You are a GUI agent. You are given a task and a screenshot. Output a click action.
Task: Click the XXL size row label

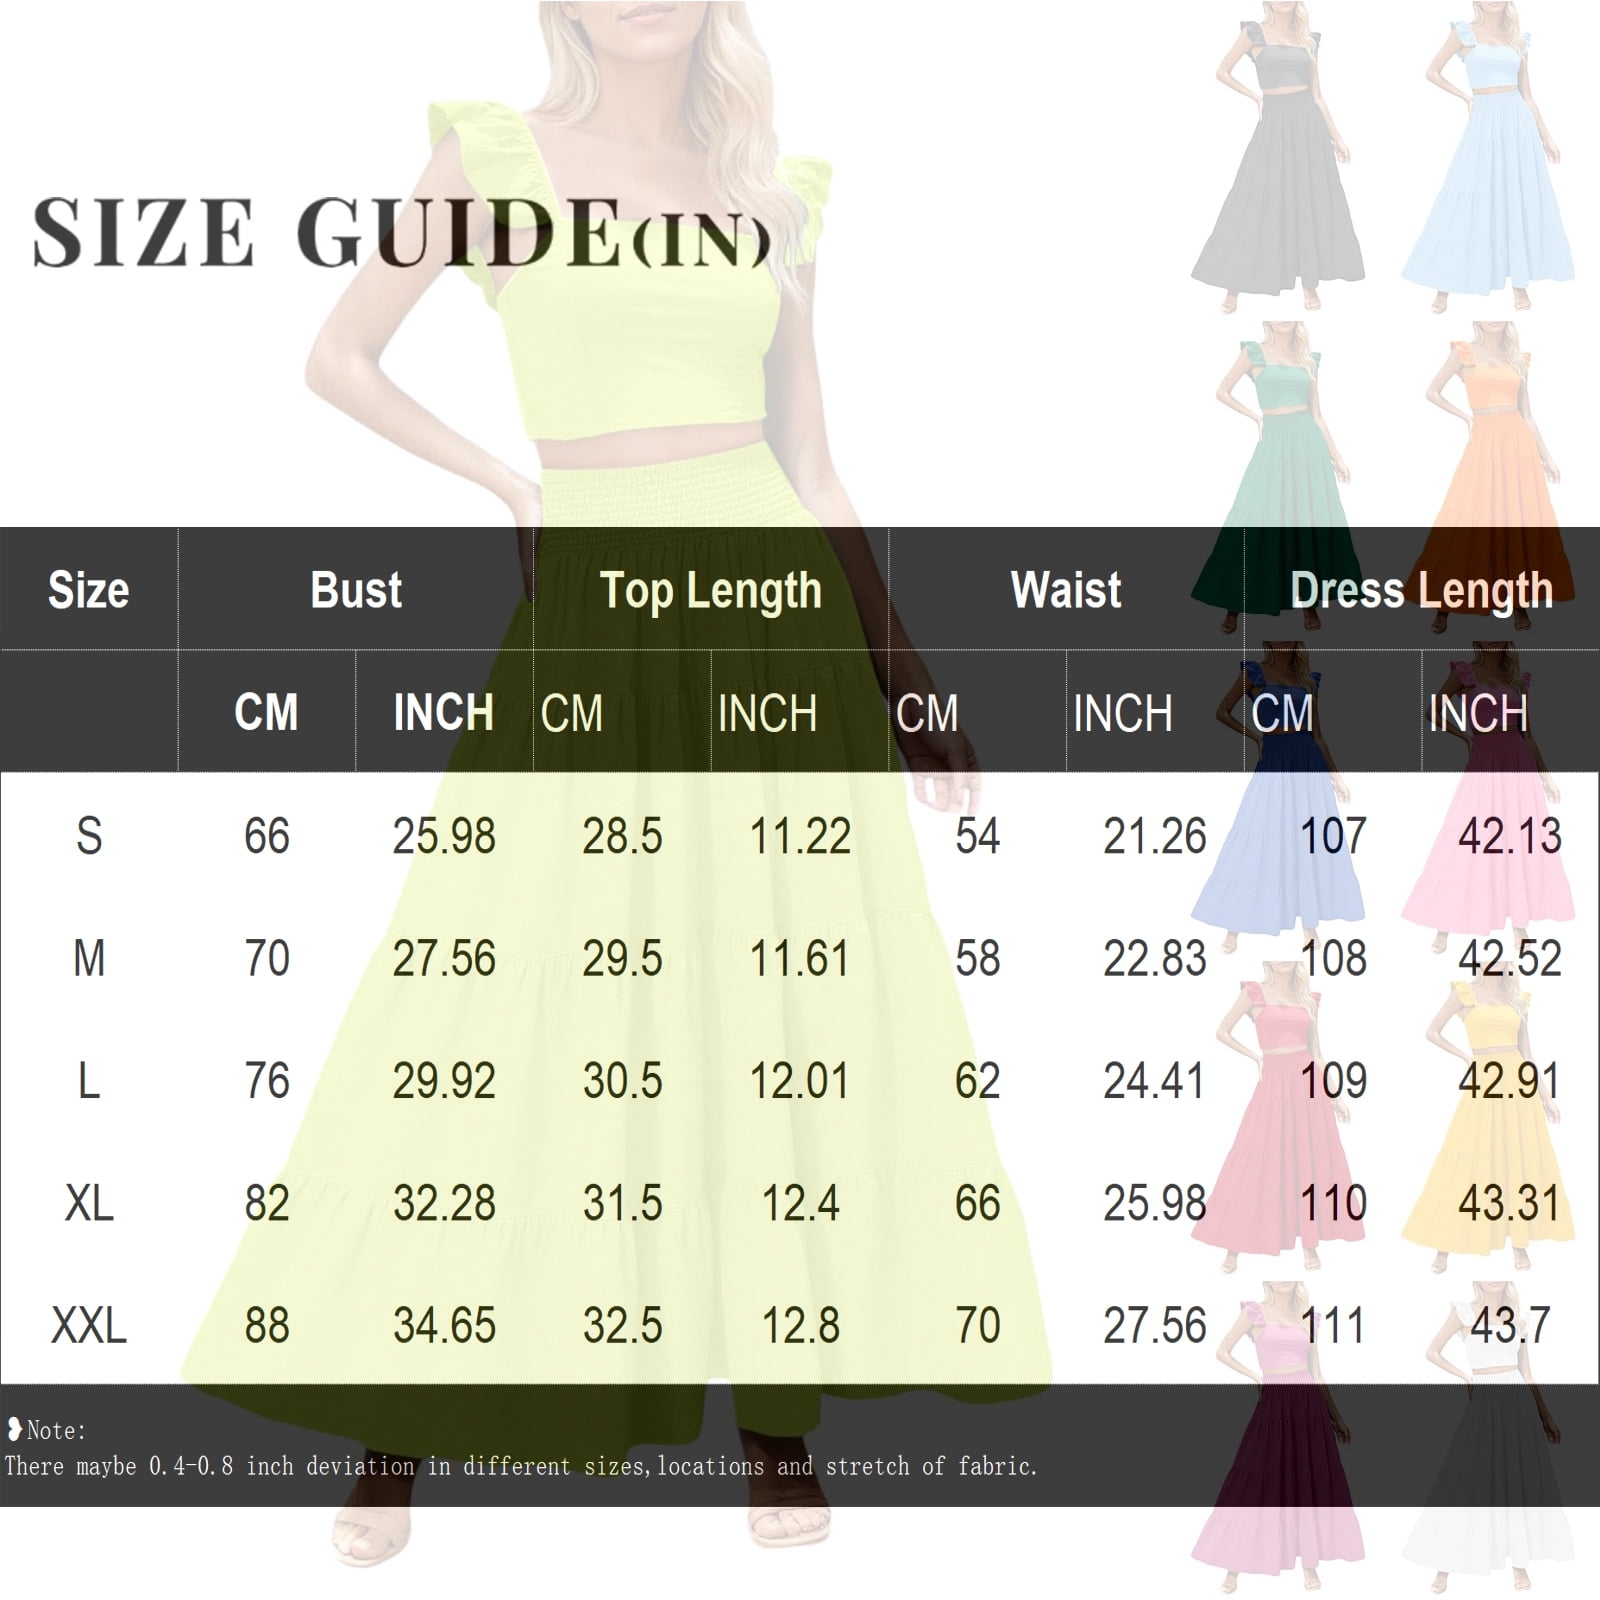(x=89, y=1326)
